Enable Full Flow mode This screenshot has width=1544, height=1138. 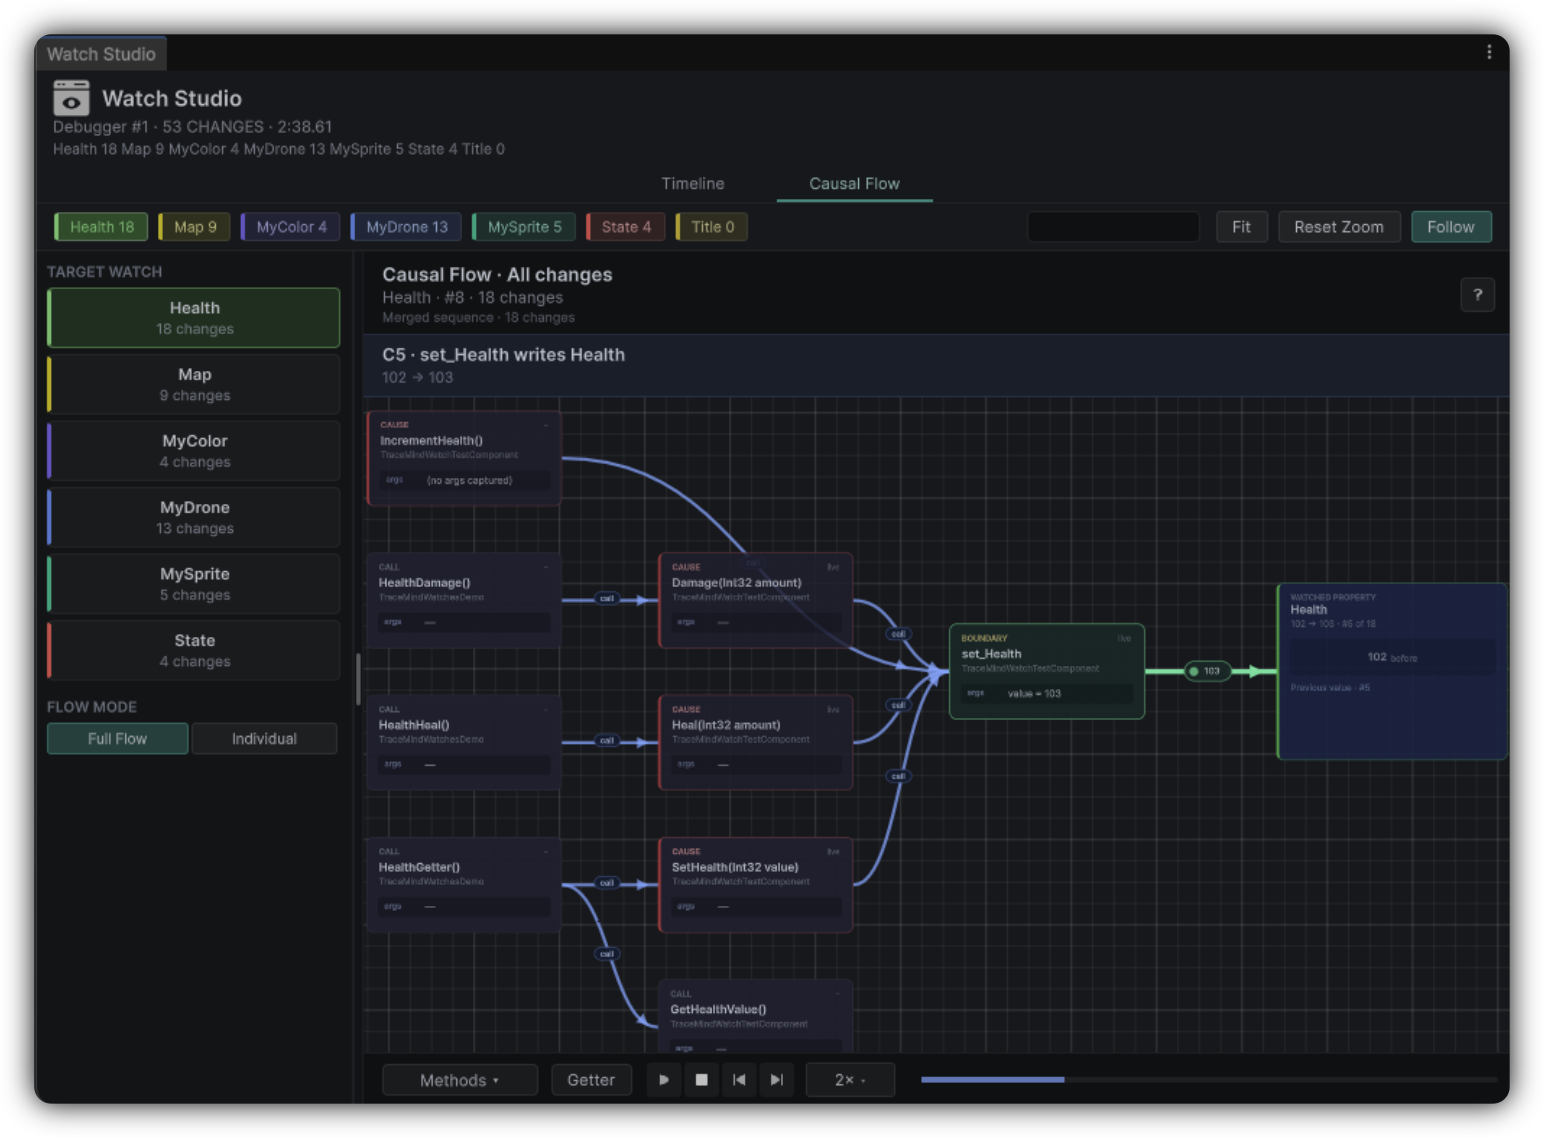[x=117, y=739]
